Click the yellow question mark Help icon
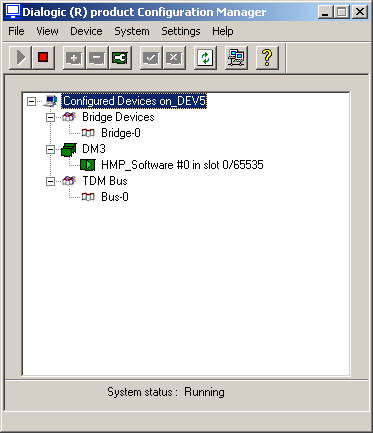 [267, 58]
